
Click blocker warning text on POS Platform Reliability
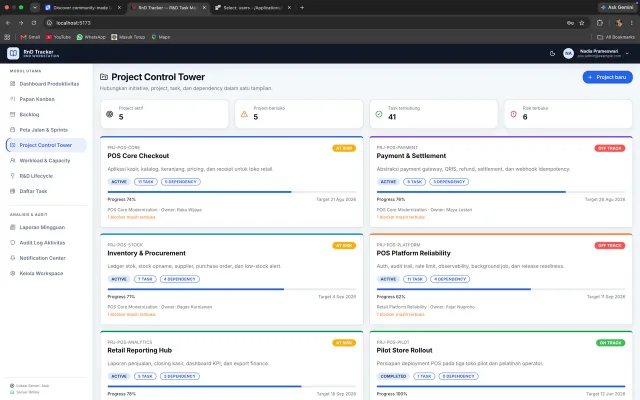(400, 314)
